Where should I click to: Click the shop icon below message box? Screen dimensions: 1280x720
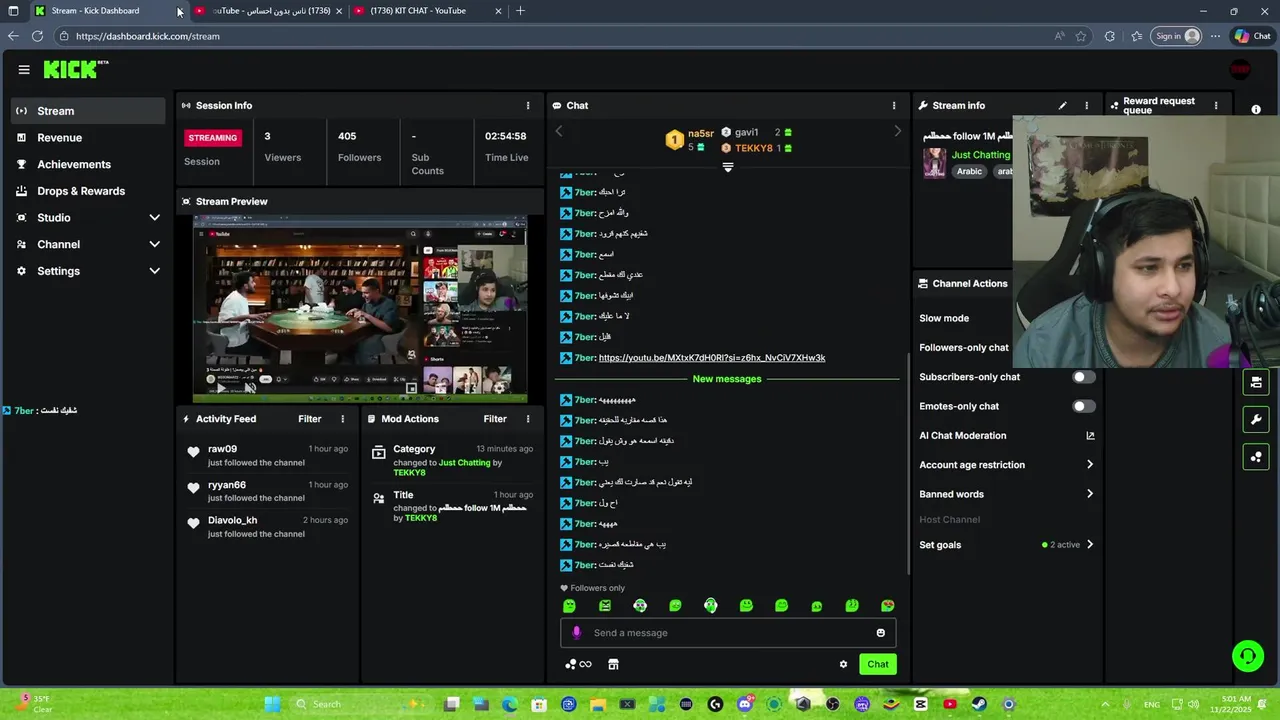[613, 664]
